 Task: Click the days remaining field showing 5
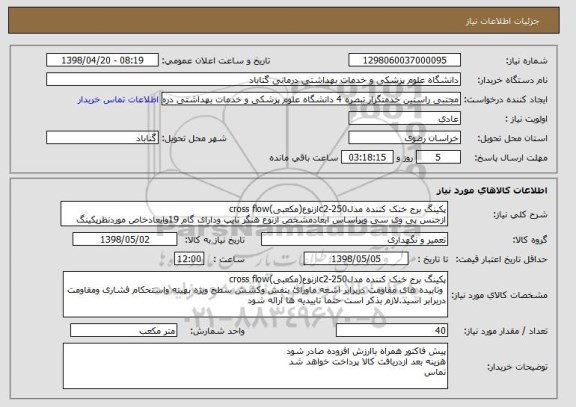point(438,158)
